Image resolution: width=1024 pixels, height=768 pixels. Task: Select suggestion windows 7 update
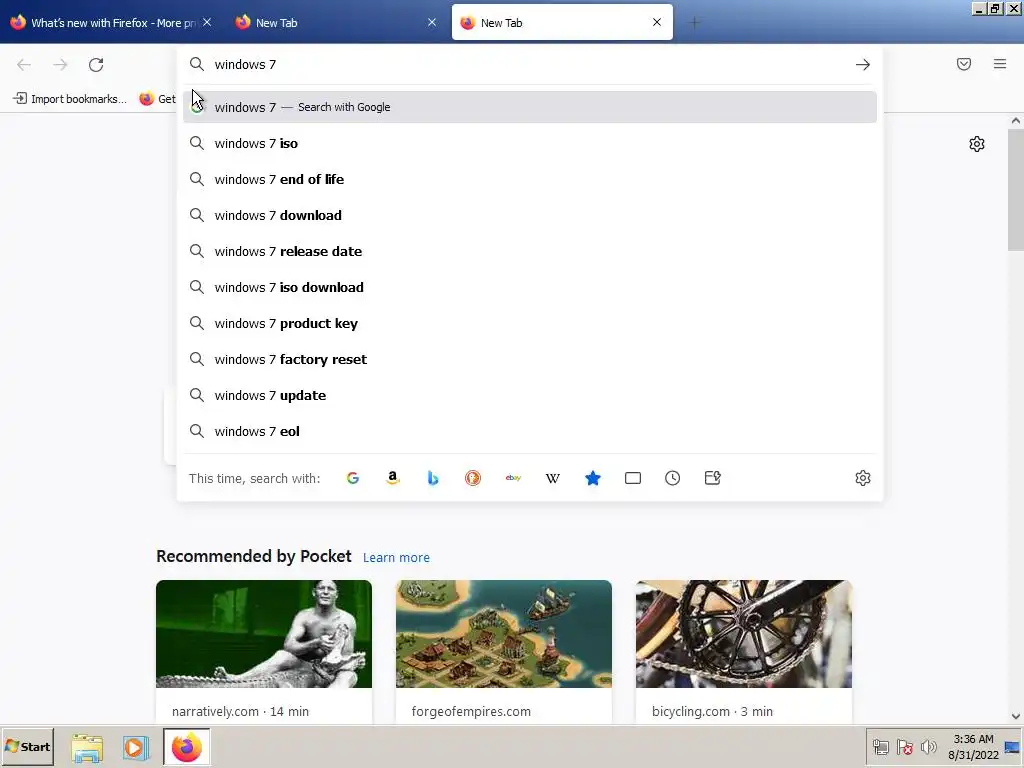pos(530,395)
